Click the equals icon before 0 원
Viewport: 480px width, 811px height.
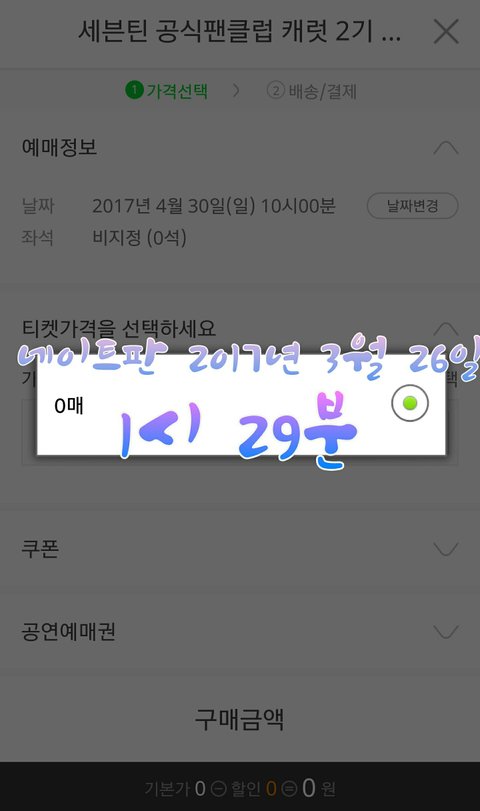click(290, 789)
